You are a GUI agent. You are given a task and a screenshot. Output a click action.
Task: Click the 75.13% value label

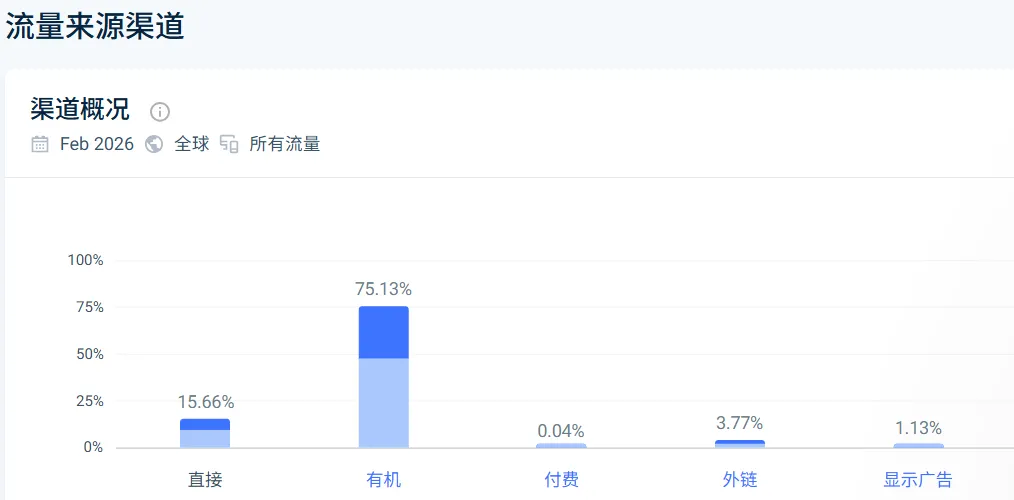[383, 289]
